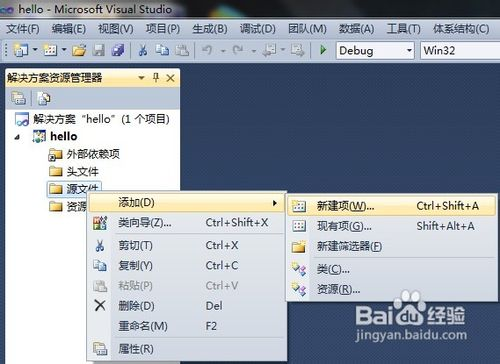Open the 调试(D) menu

coord(258,29)
